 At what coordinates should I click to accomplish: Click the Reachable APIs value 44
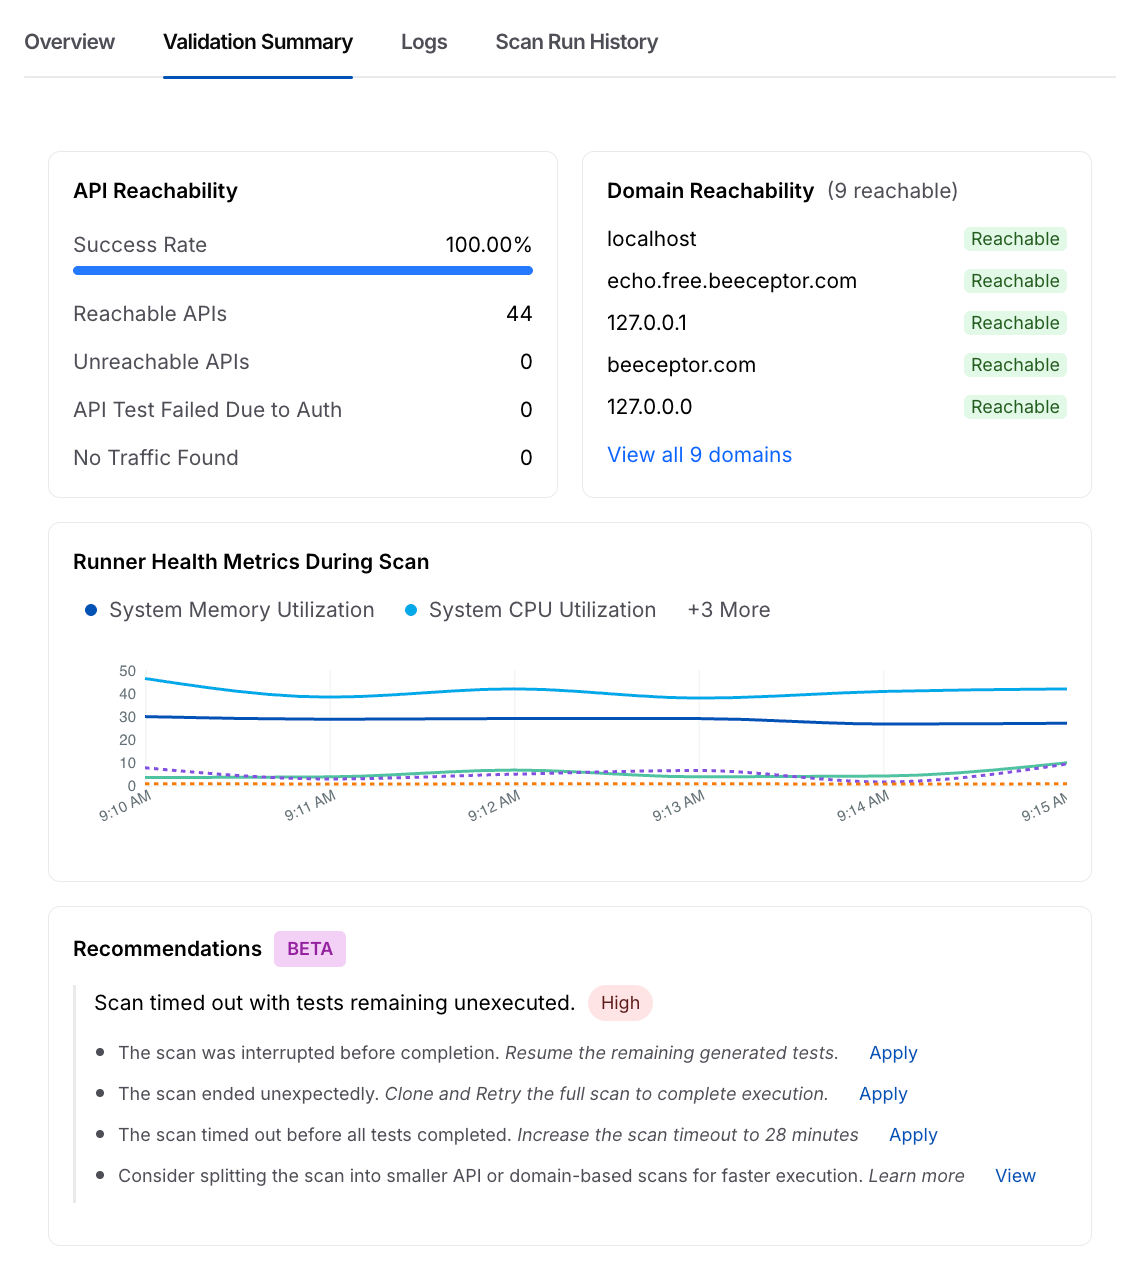point(519,314)
